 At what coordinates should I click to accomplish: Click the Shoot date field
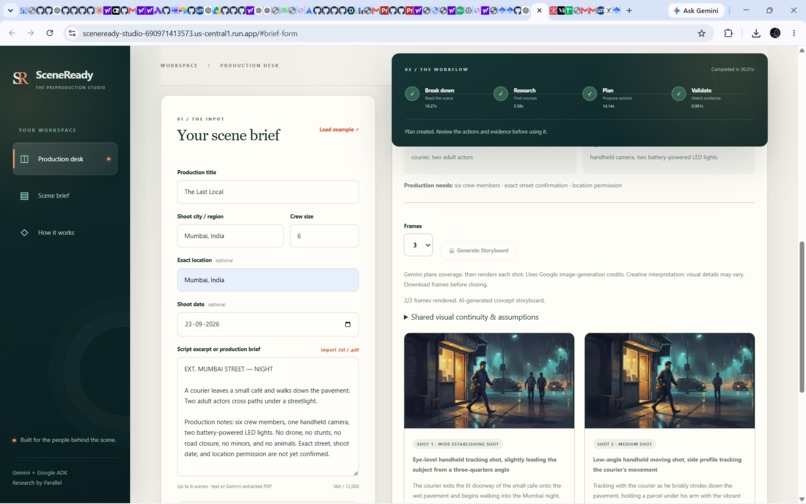(268, 324)
